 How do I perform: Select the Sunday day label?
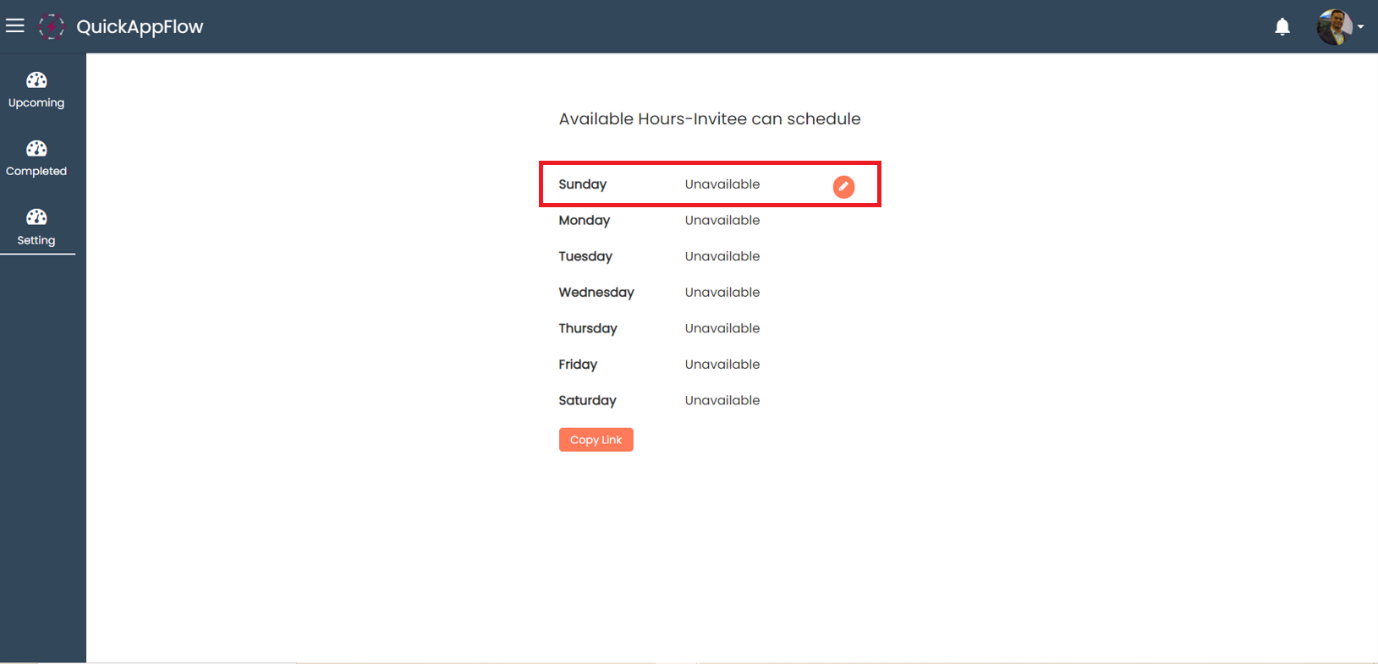tap(582, 185)
